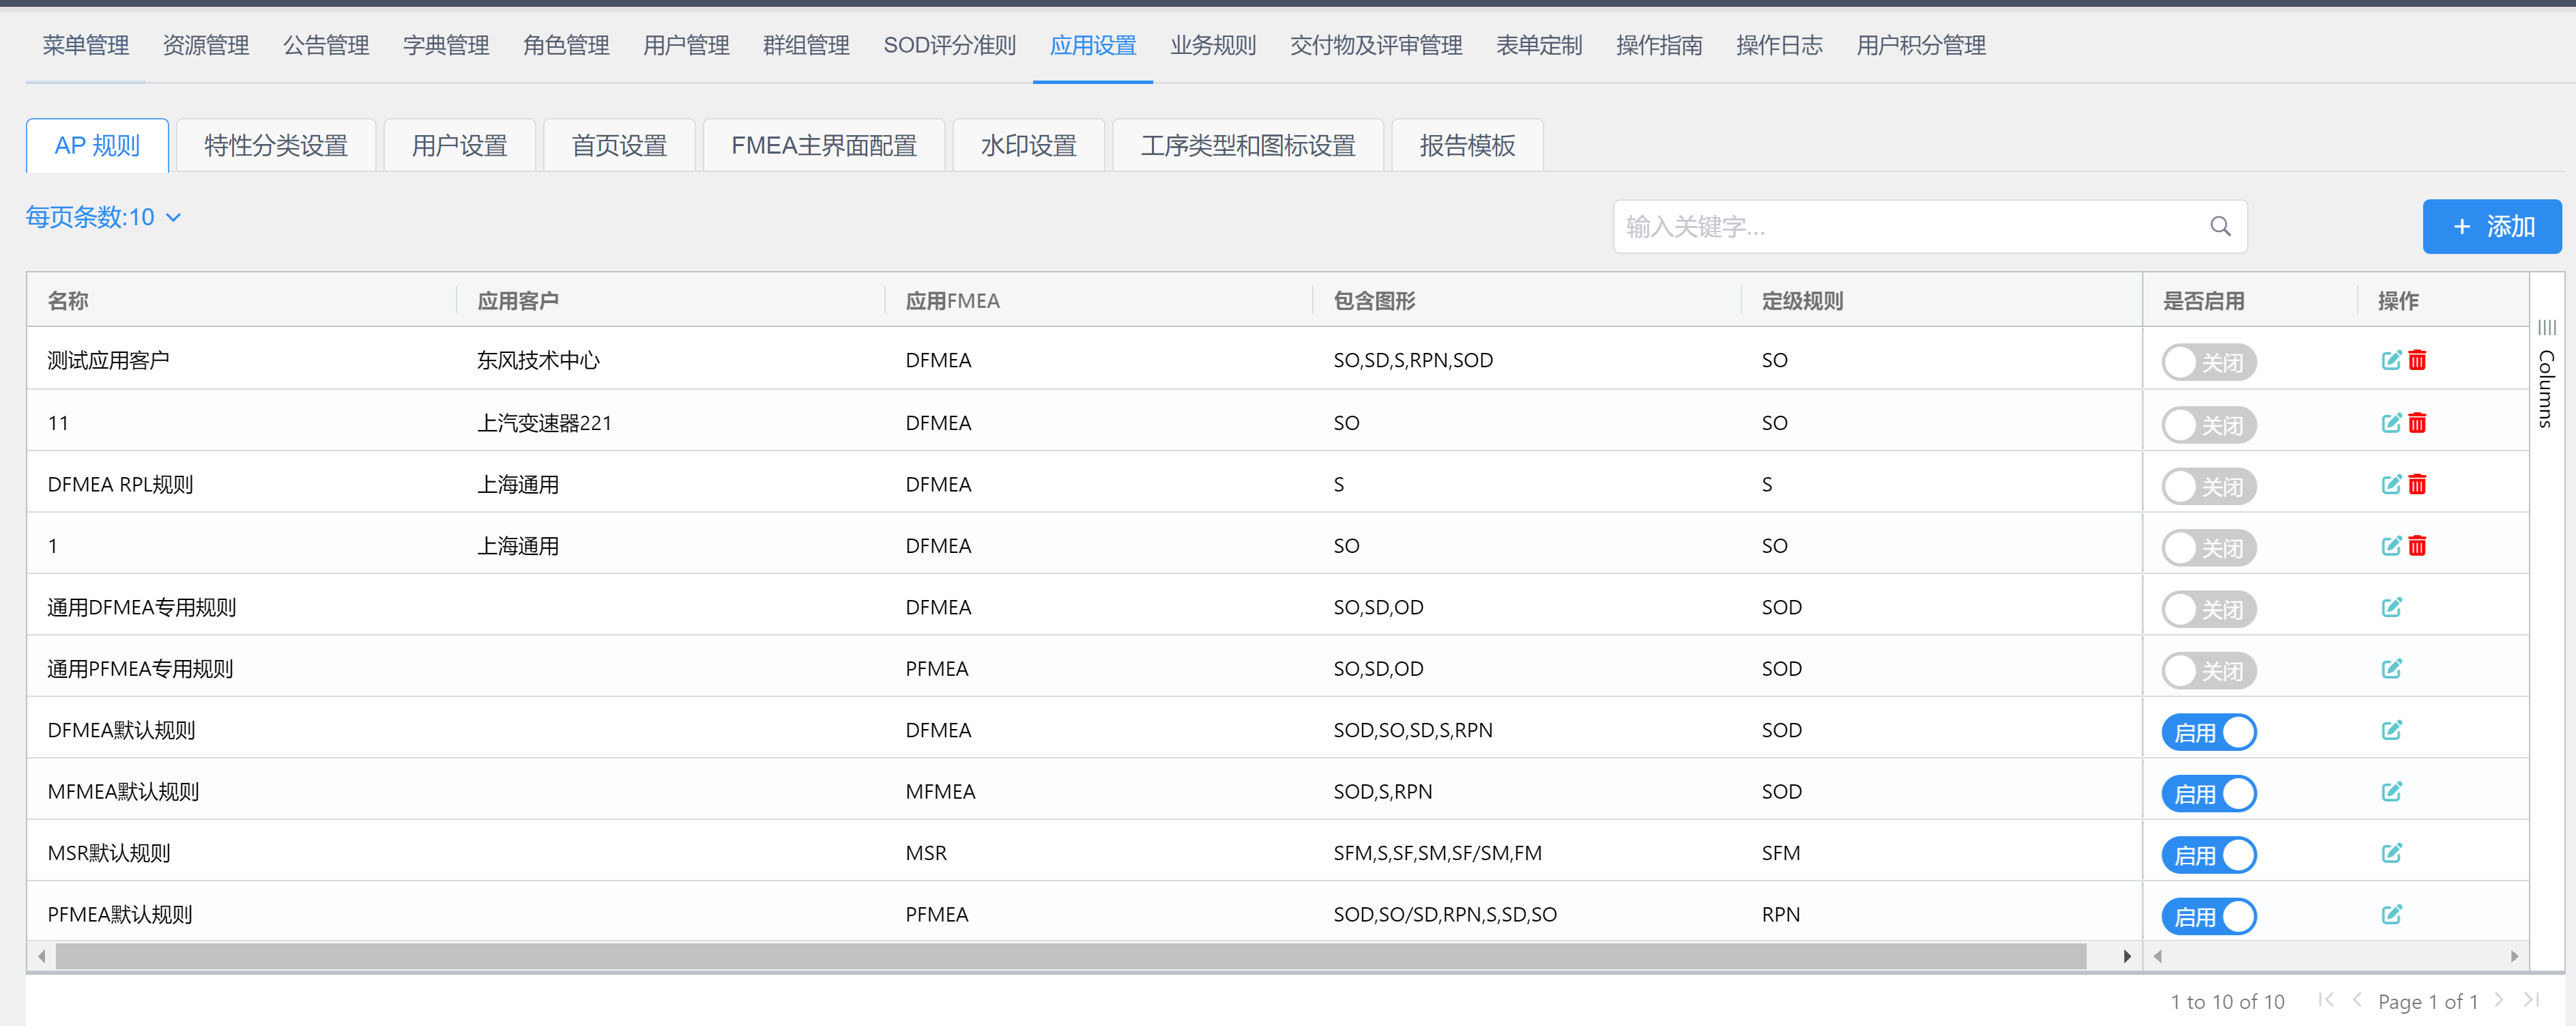Open the 每页条数:10 page size dropdown

coord(103,217)
